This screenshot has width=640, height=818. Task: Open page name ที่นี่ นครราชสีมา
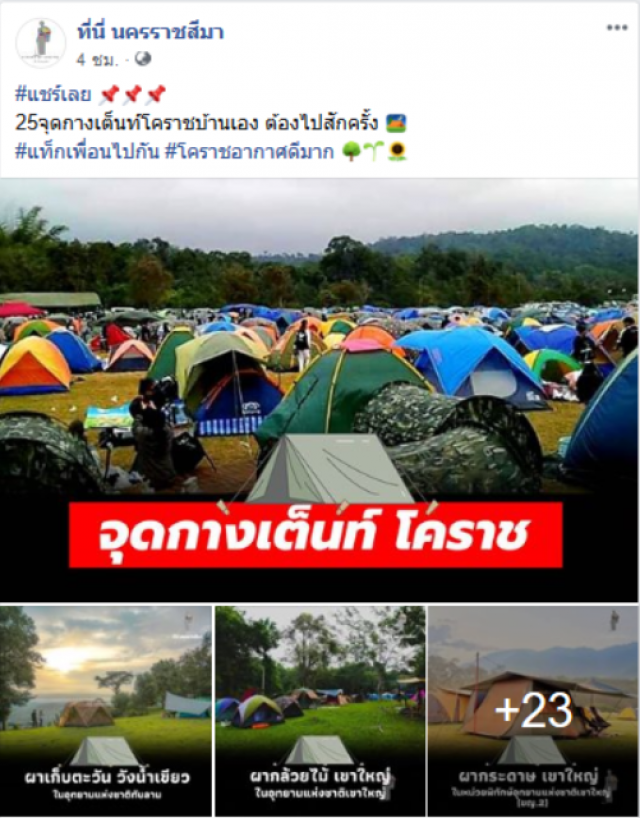point(150,32)
